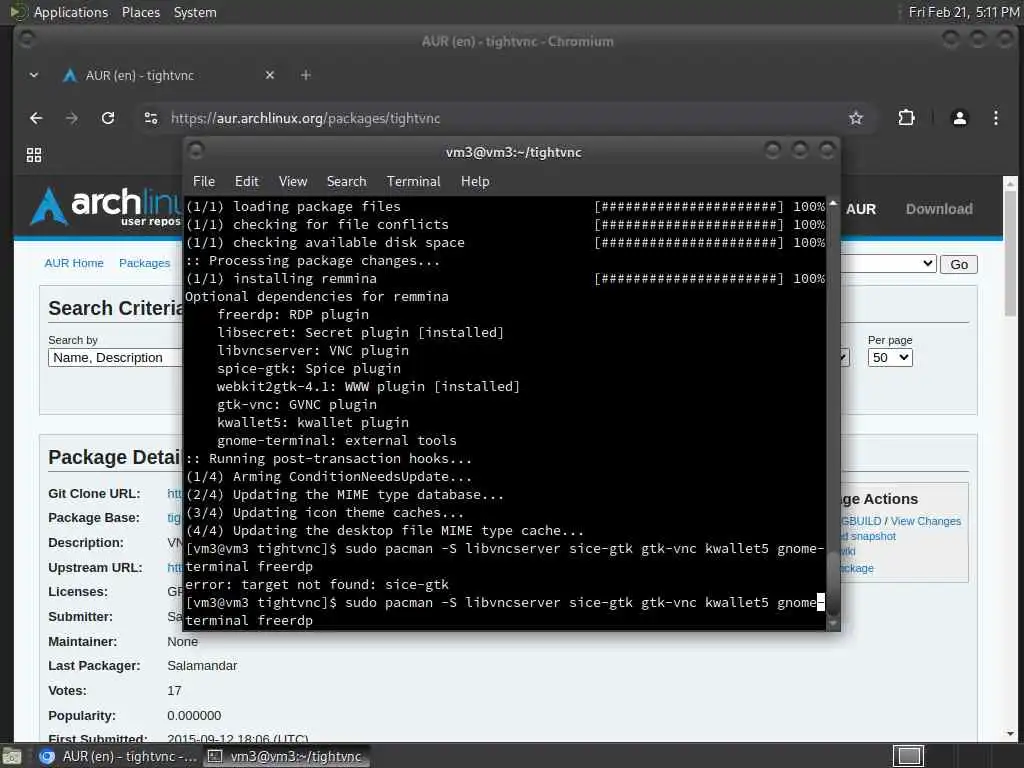Screen dimensions: 1024x768
Task: Open Chromium three-dot menu
Action: [995, 118]
